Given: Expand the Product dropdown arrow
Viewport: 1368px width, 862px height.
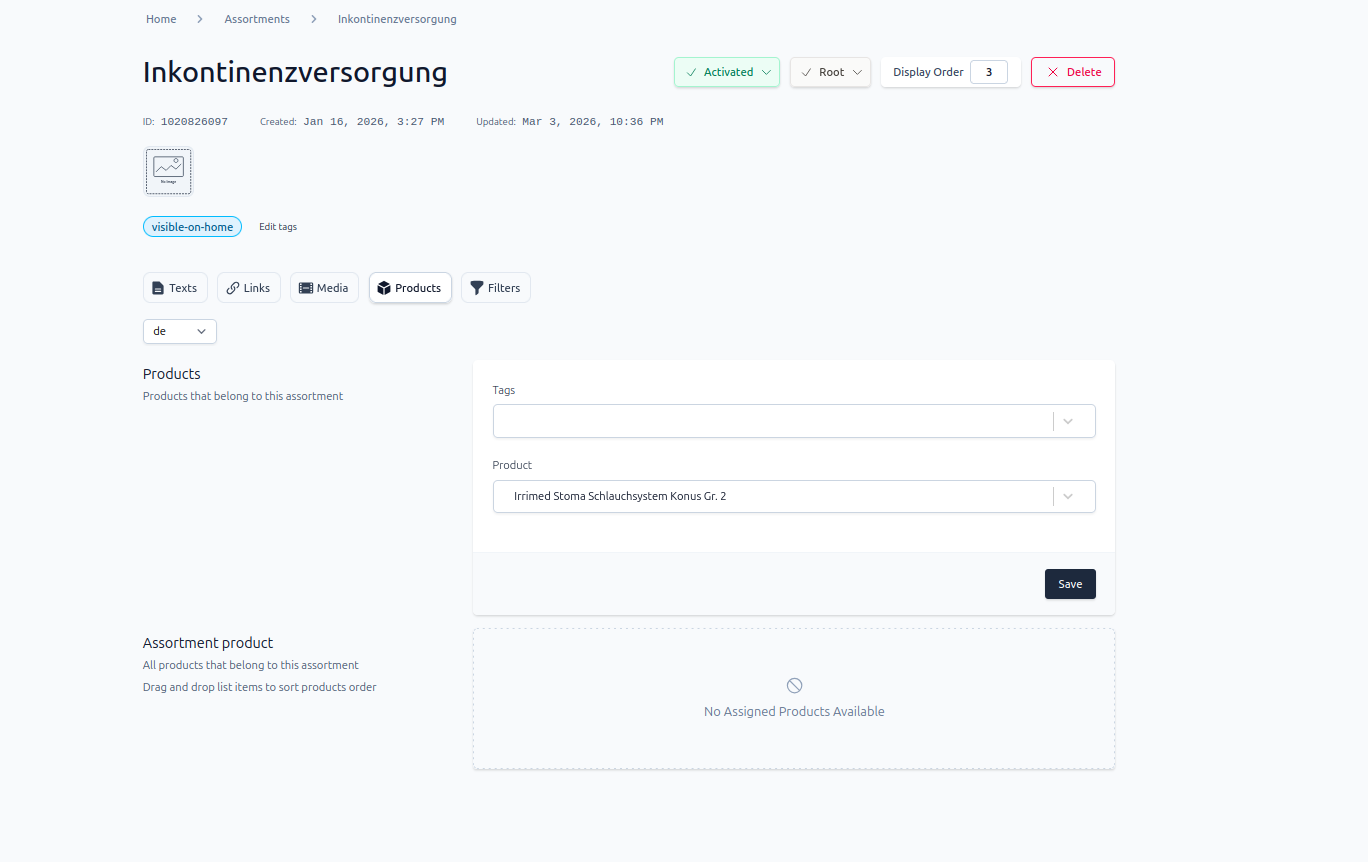Looking at the screenshot, I should 1068,496.
